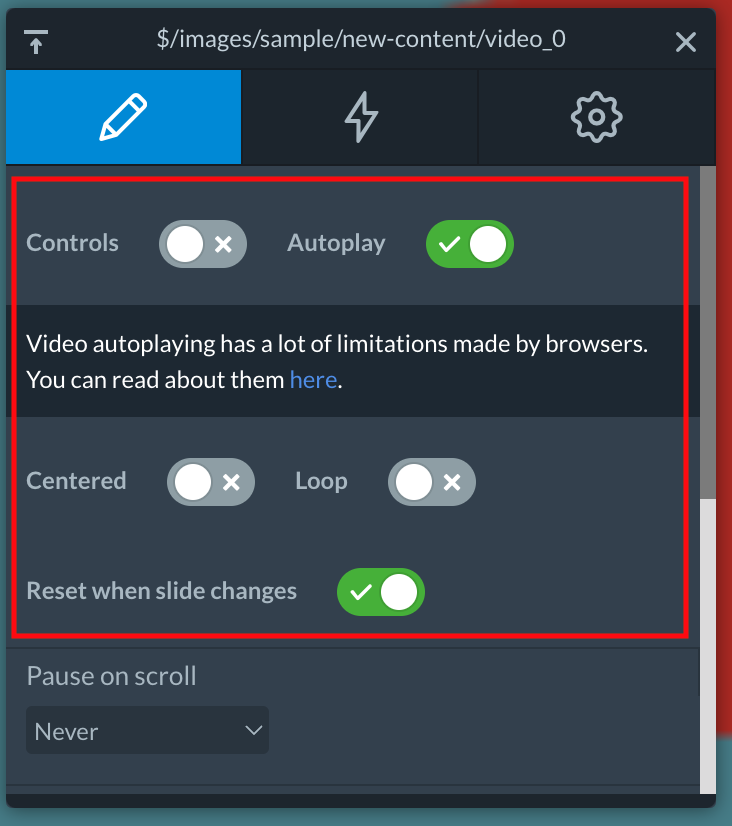Close the video_0 properties panel
The width and height of the screenshot is (732, 826).
point(686,42)
